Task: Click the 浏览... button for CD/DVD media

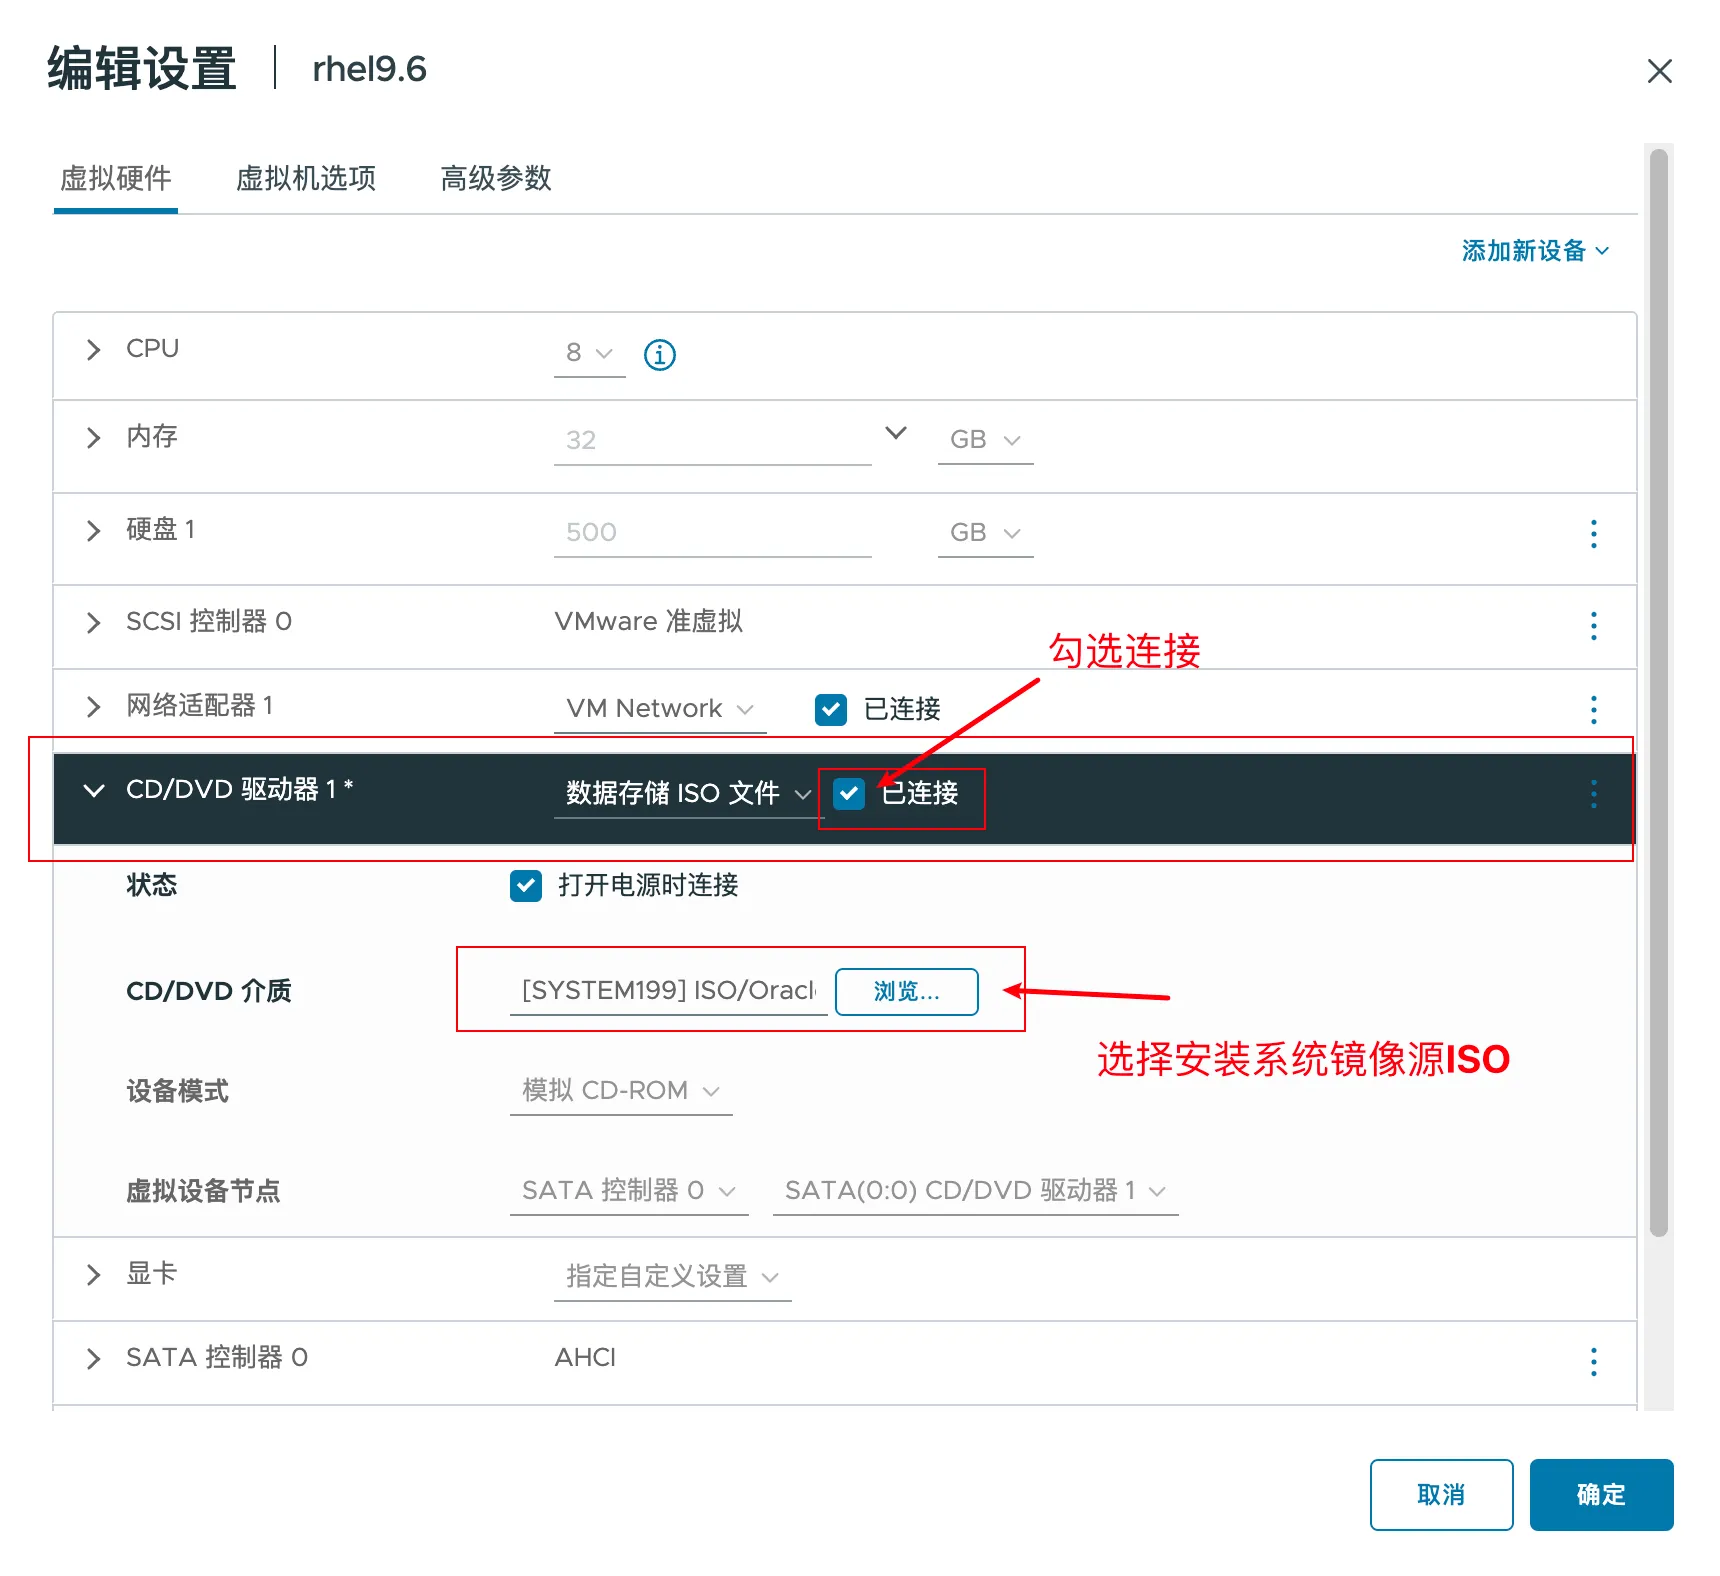Action: (906, 992)
